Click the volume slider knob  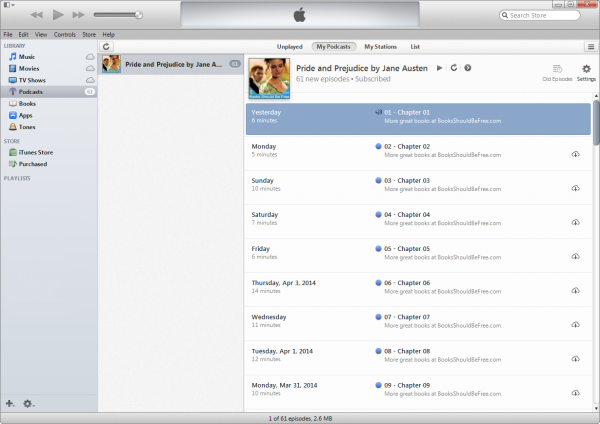pos(139,15)
